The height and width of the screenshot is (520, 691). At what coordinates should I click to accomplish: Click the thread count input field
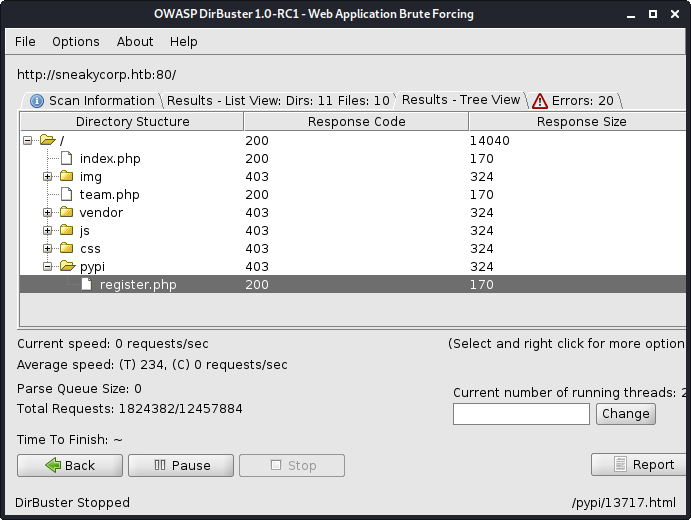[521, 414]
